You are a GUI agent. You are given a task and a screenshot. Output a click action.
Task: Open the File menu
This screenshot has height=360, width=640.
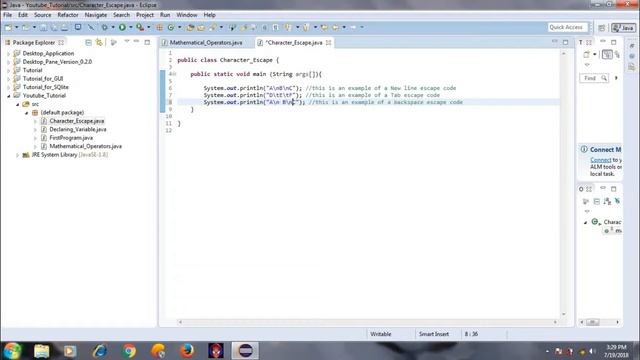(7, 15)
